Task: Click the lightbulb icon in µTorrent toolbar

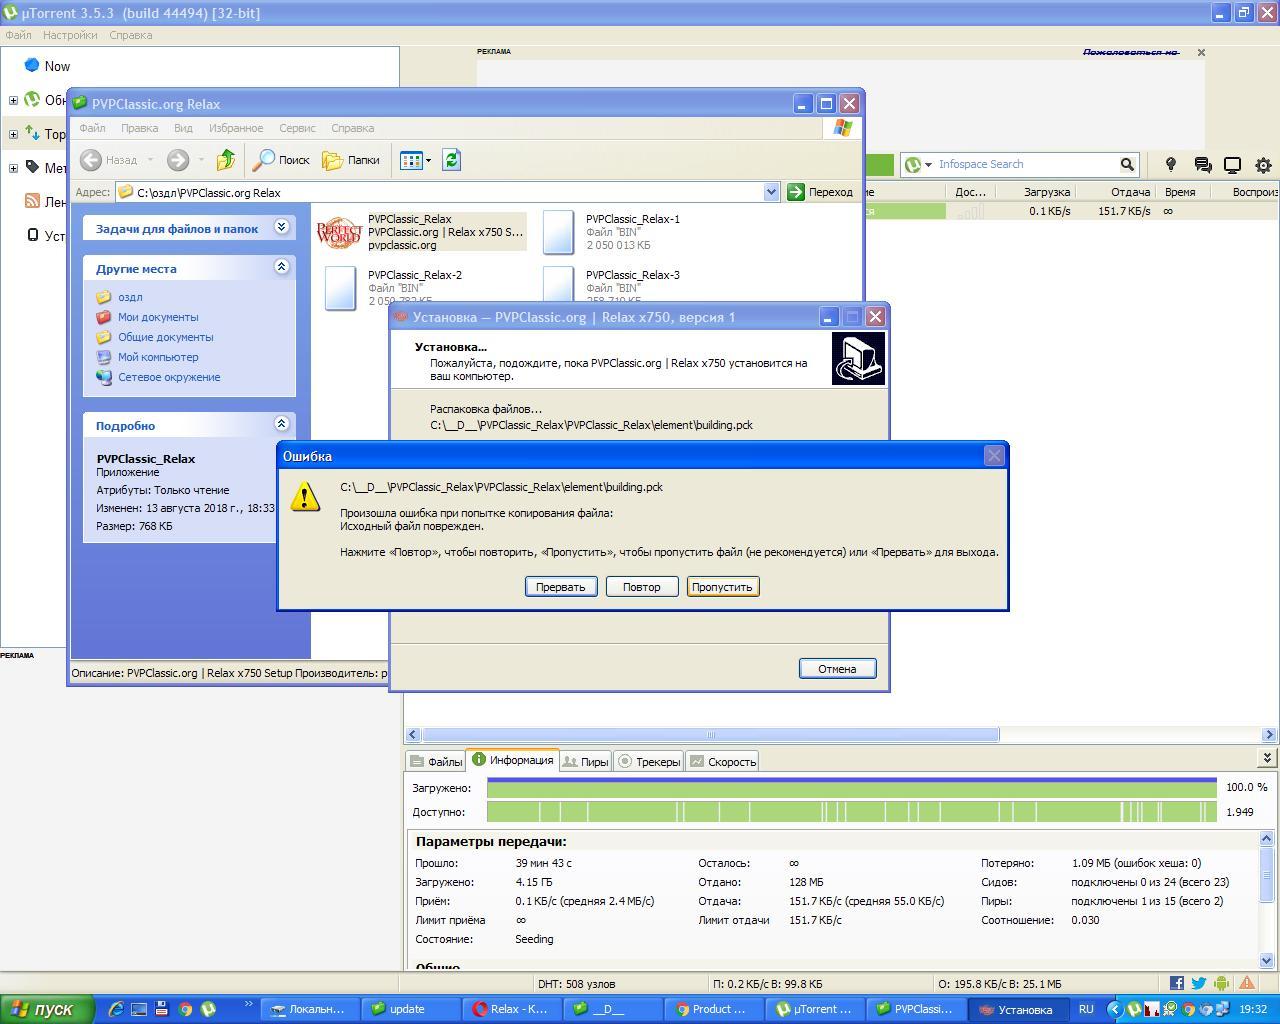Action: [1171, 165]
